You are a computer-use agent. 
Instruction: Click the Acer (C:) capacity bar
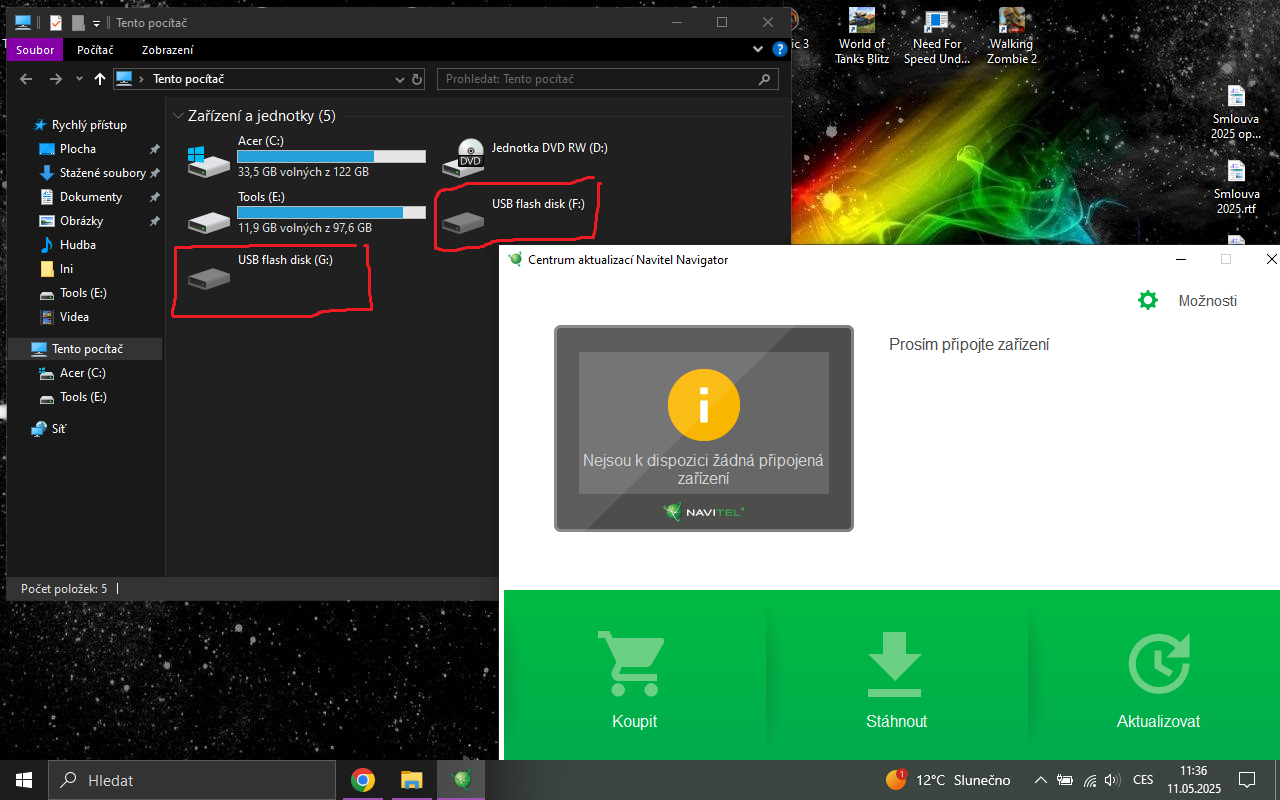point(331,156)
